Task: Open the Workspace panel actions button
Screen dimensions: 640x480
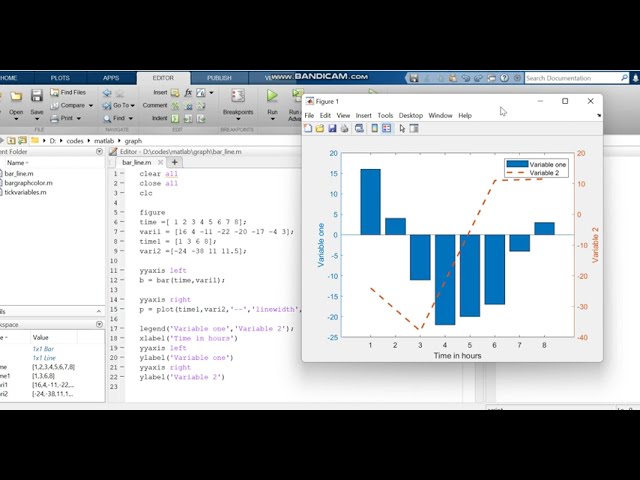Action: 99,324
